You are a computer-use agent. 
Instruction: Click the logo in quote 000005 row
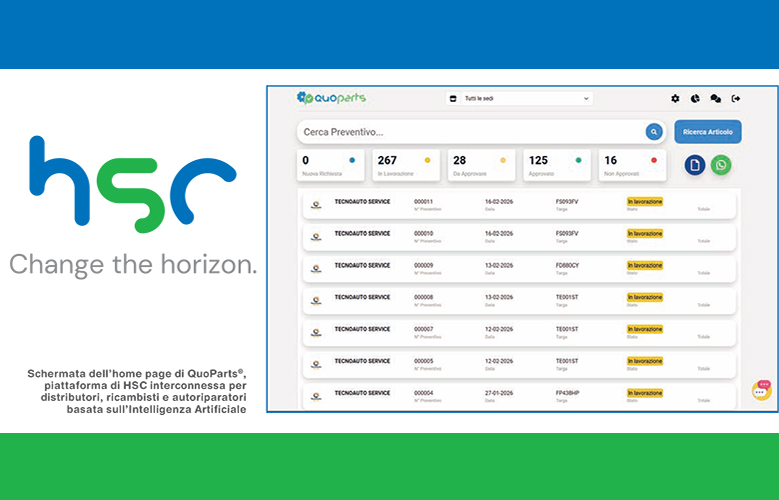click(x=316, y=364)
